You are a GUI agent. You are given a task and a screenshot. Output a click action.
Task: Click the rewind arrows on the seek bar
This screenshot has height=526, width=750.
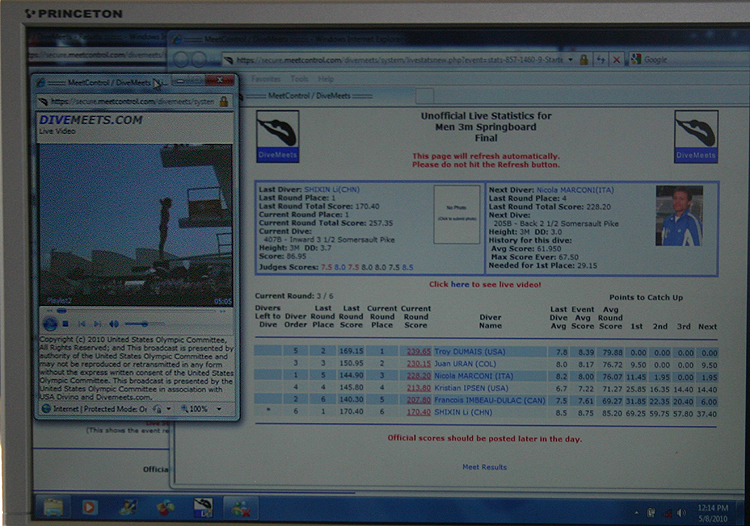coord(50,311)
